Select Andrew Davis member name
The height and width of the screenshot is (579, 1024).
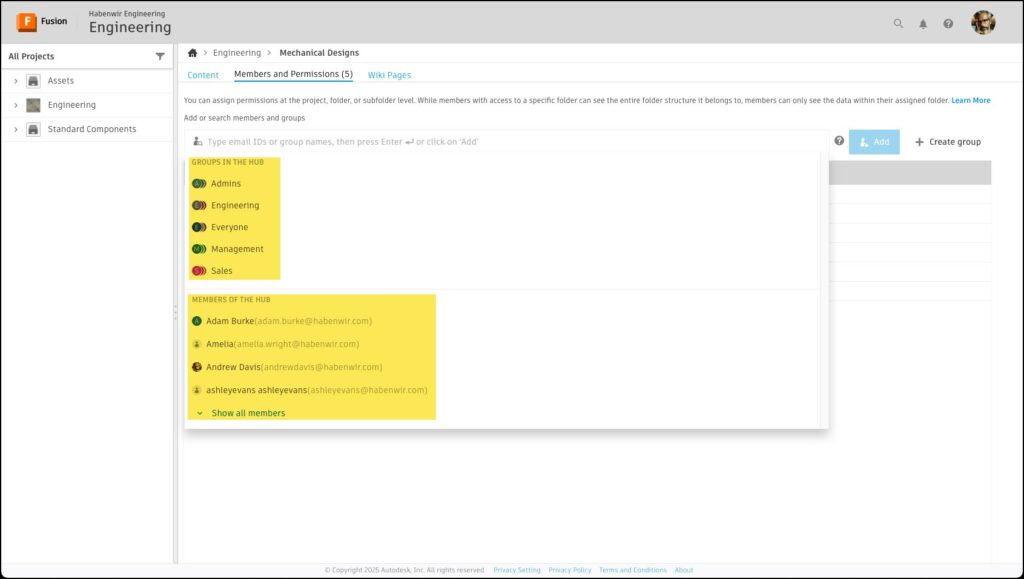point(233,368)
